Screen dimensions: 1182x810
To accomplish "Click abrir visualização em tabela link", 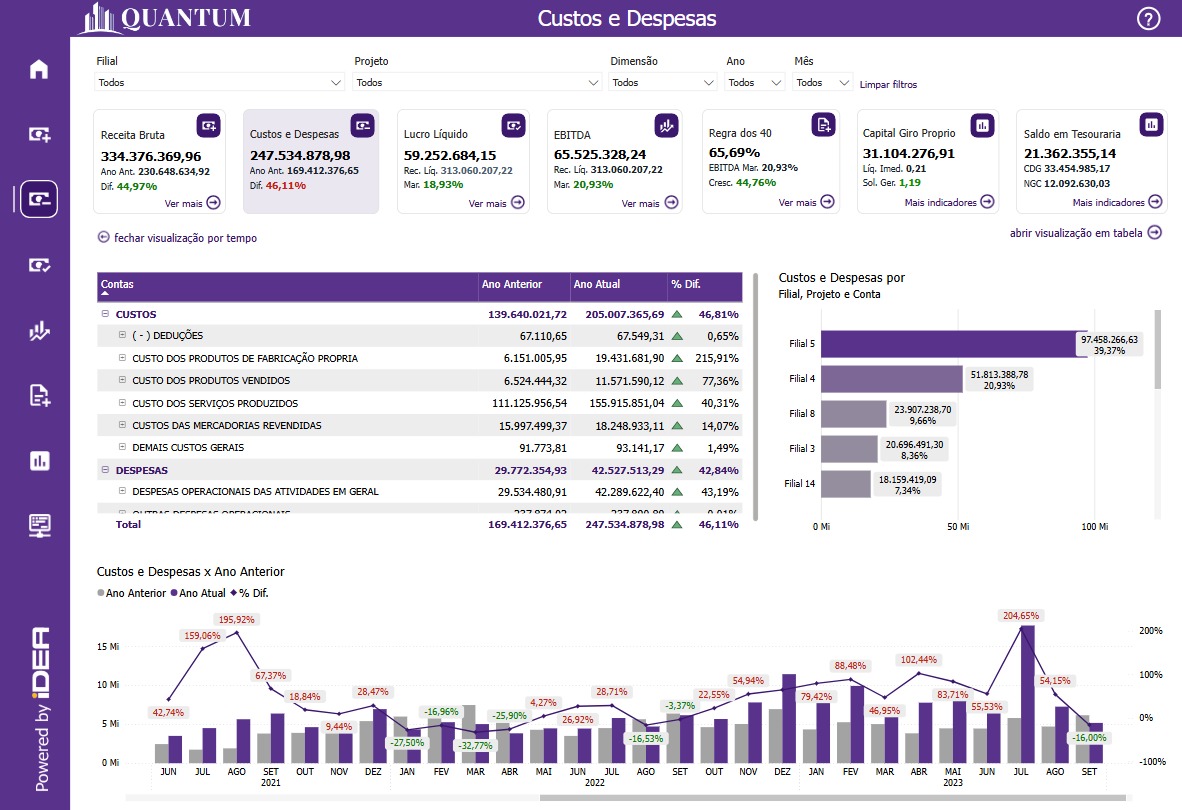I will point(1085,233).
